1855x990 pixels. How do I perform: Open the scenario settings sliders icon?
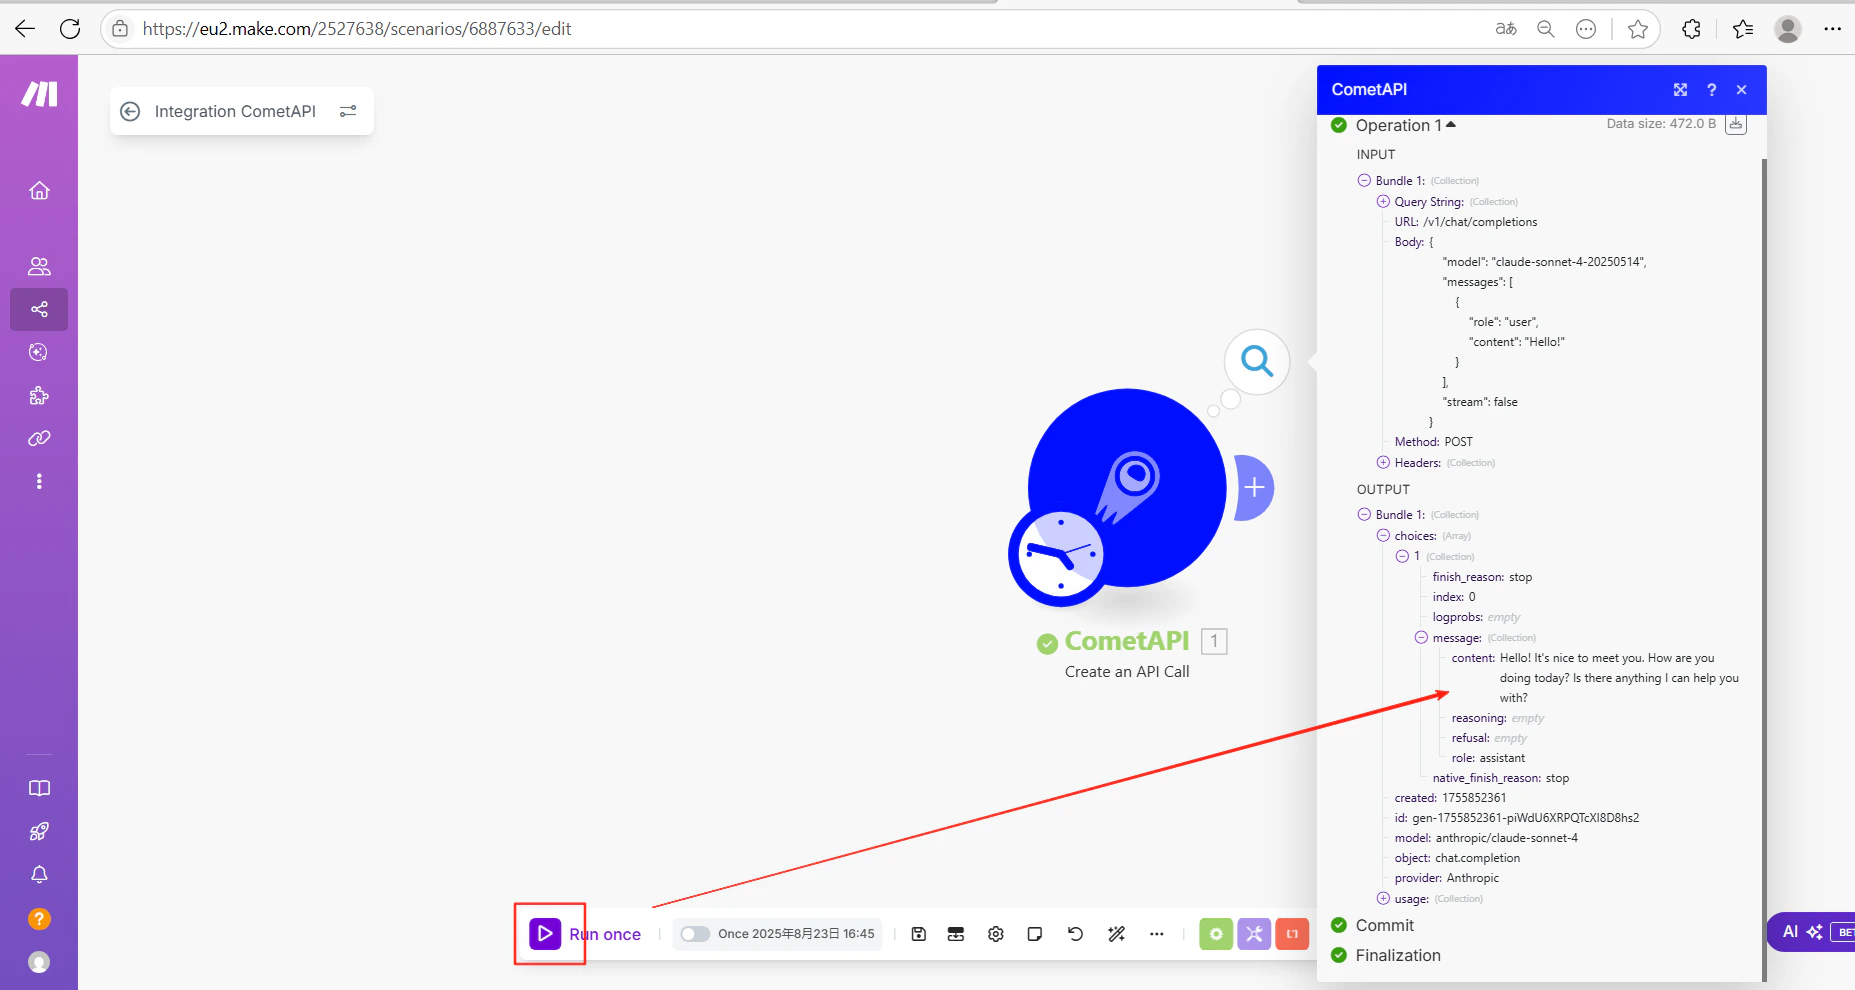(348, 111)
